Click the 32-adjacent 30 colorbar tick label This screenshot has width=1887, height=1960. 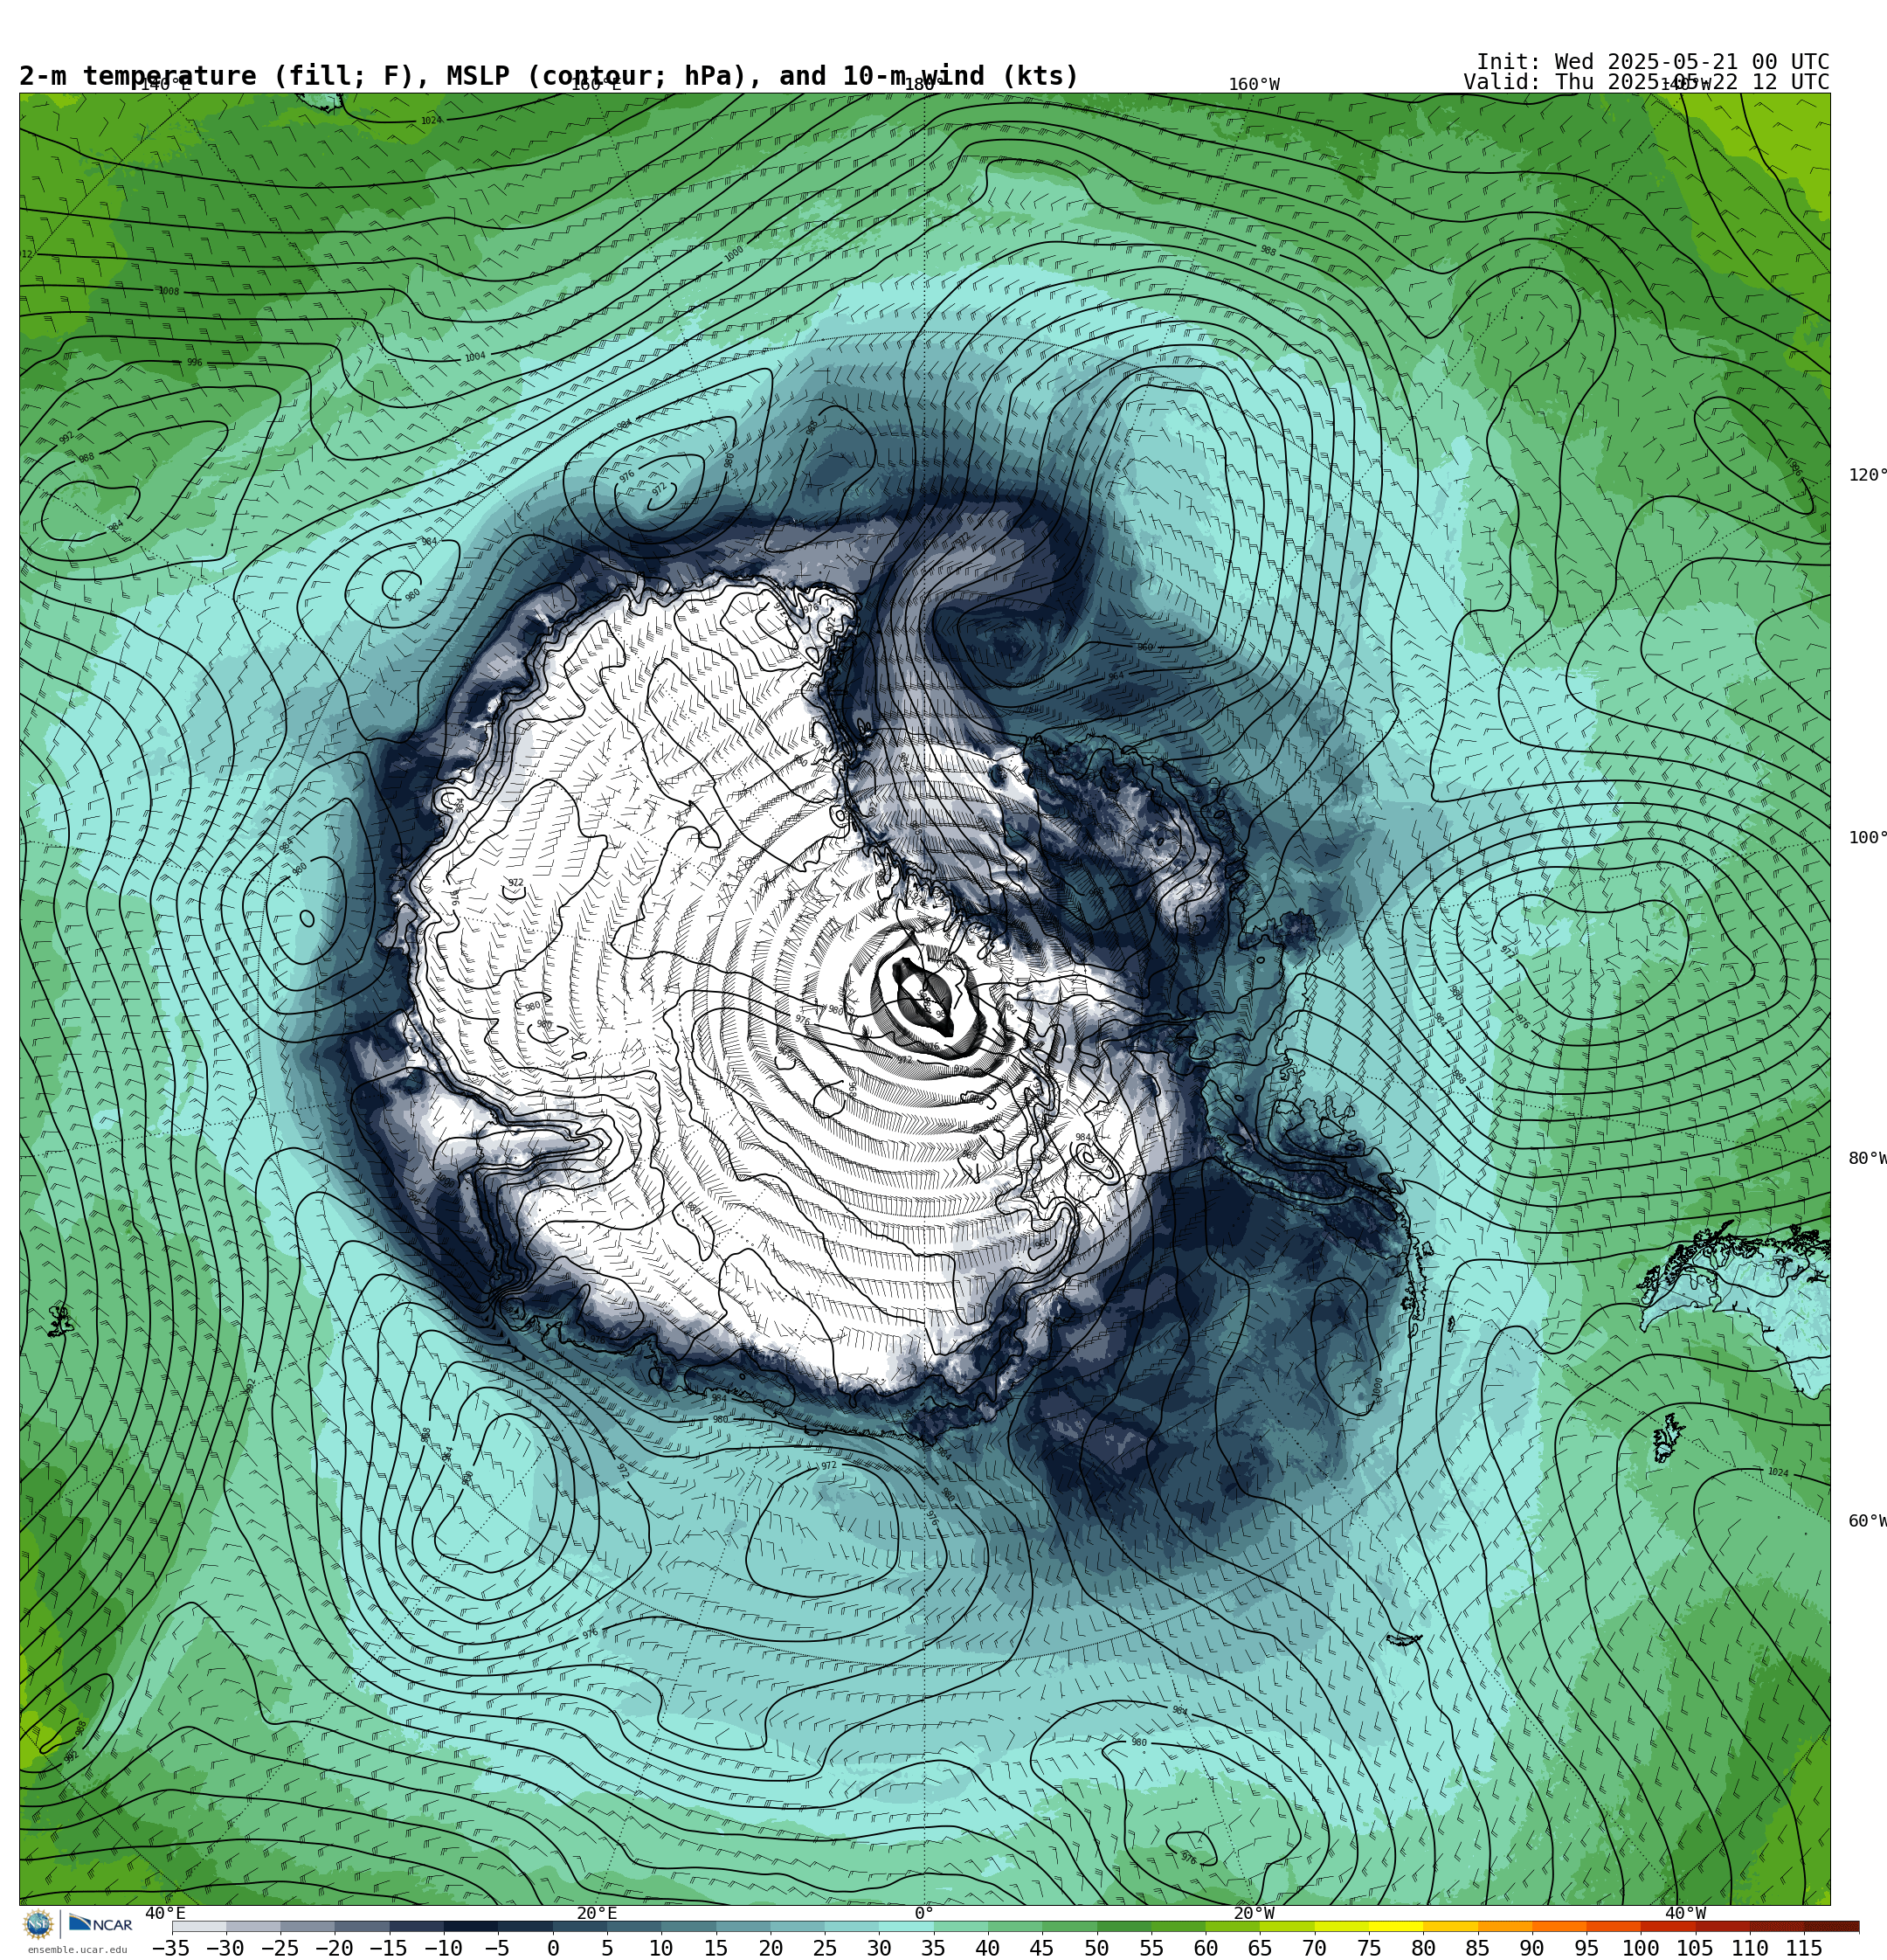point(879,1948)
